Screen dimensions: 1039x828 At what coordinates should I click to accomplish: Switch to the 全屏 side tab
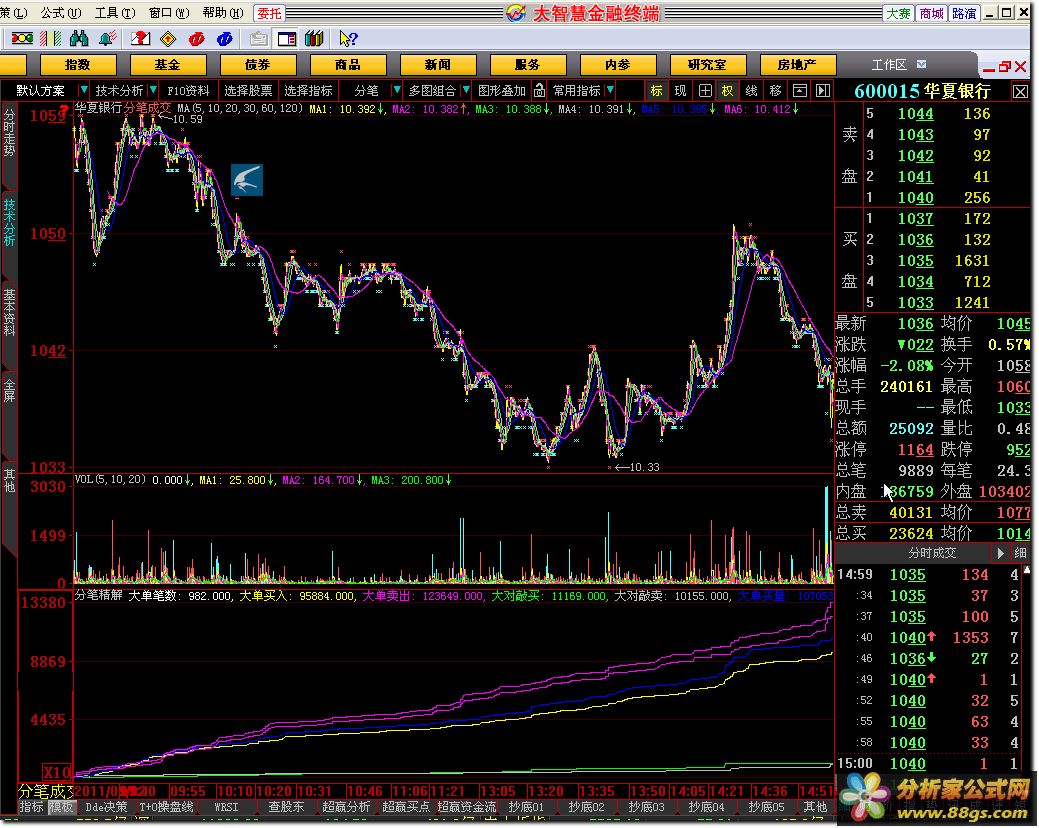pos(9,389)
